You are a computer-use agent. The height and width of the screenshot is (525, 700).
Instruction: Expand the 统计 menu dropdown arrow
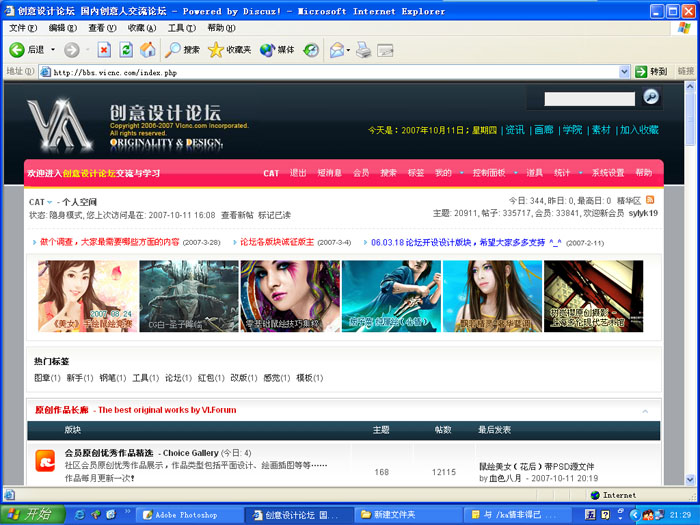coord(580,173)
